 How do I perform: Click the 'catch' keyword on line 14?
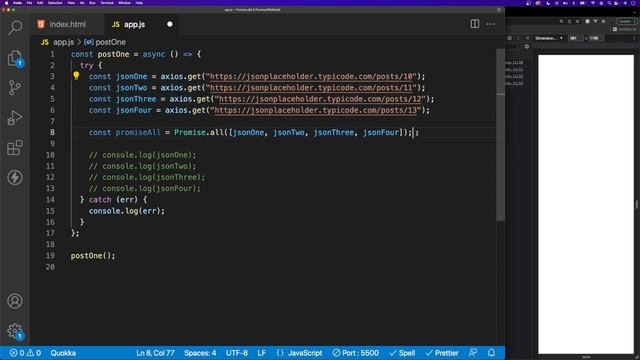tap(100, 200)
